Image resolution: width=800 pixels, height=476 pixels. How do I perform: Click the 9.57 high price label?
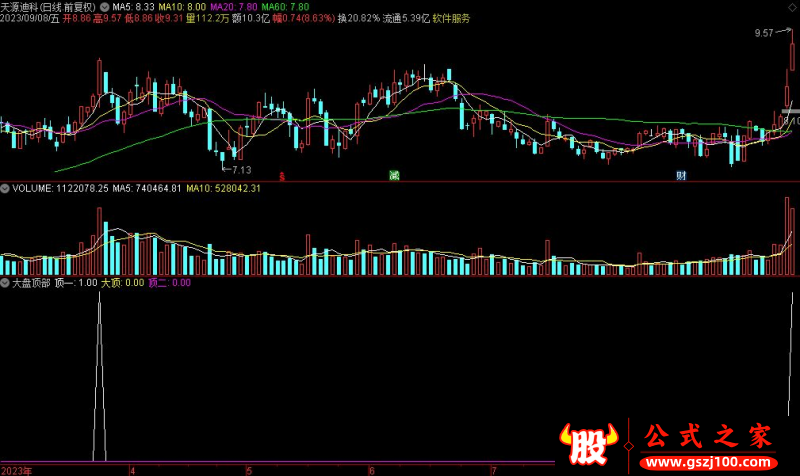pos(765,33)
